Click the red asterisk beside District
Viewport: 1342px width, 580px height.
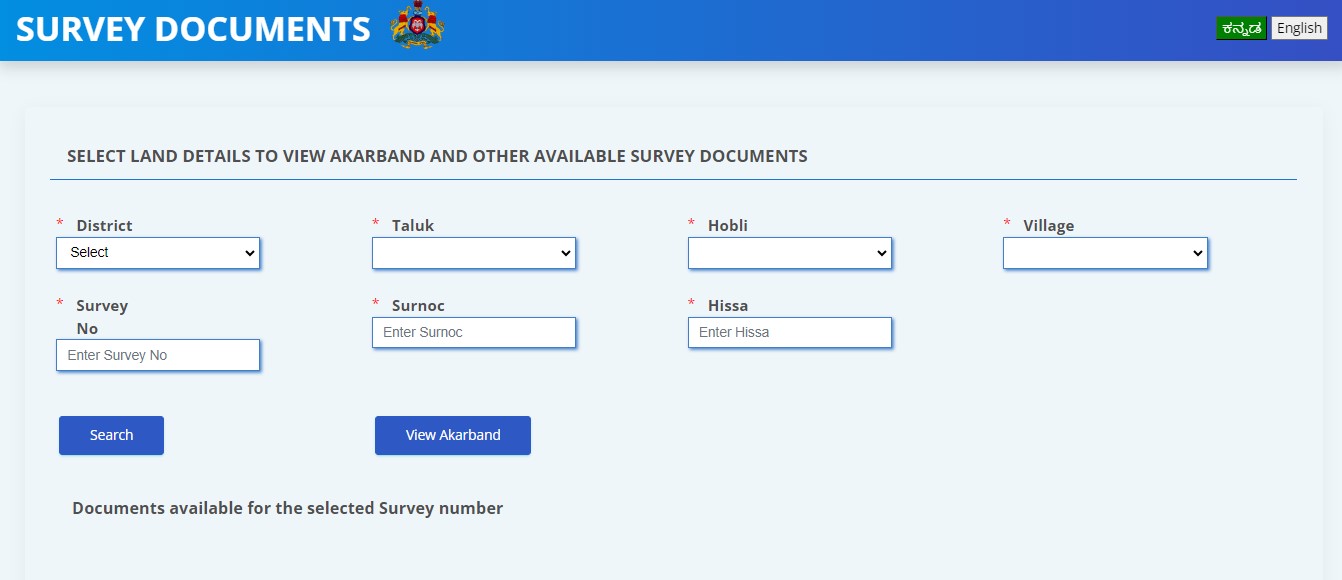click(x=60, y=222)
